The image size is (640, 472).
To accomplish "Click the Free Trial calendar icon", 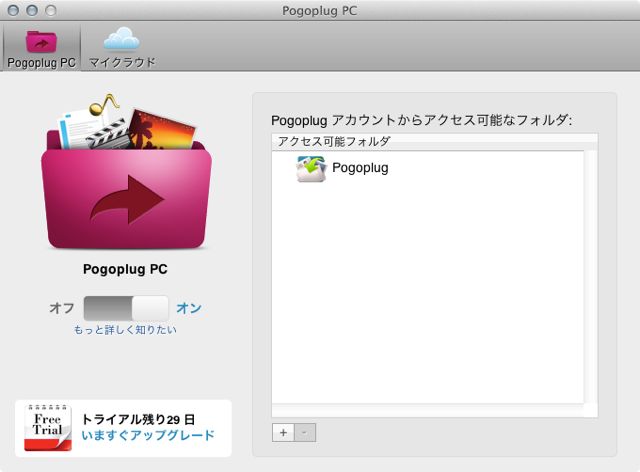I will [x=48, y=428].
